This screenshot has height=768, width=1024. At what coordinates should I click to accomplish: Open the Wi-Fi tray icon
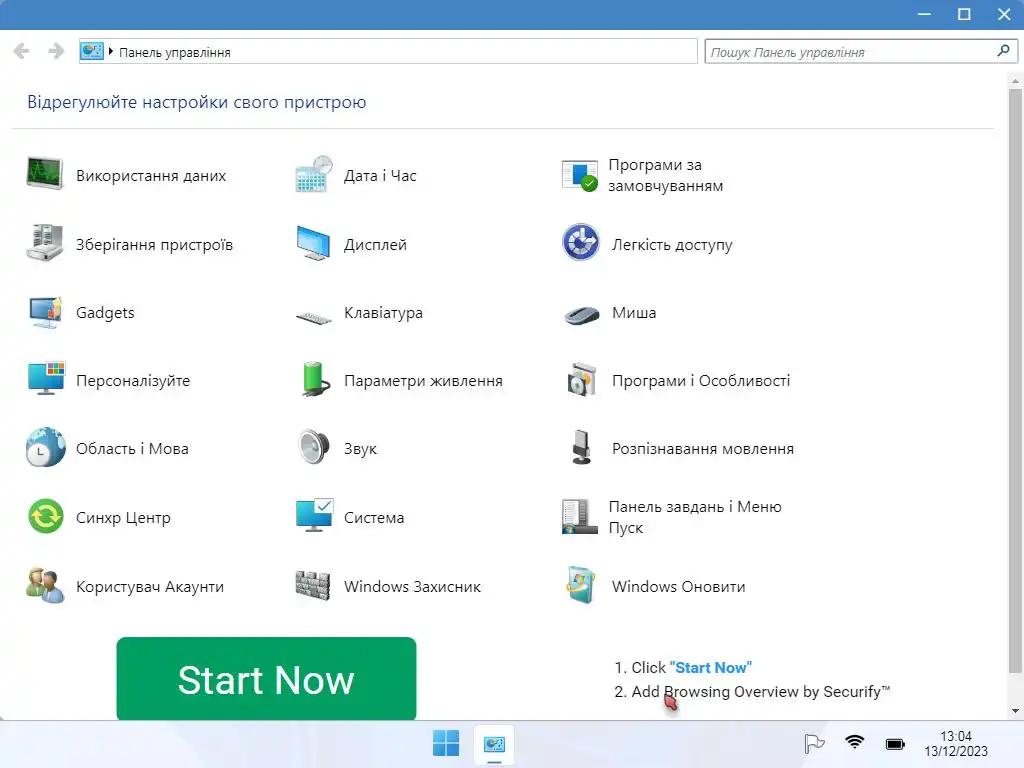[854, 742]
